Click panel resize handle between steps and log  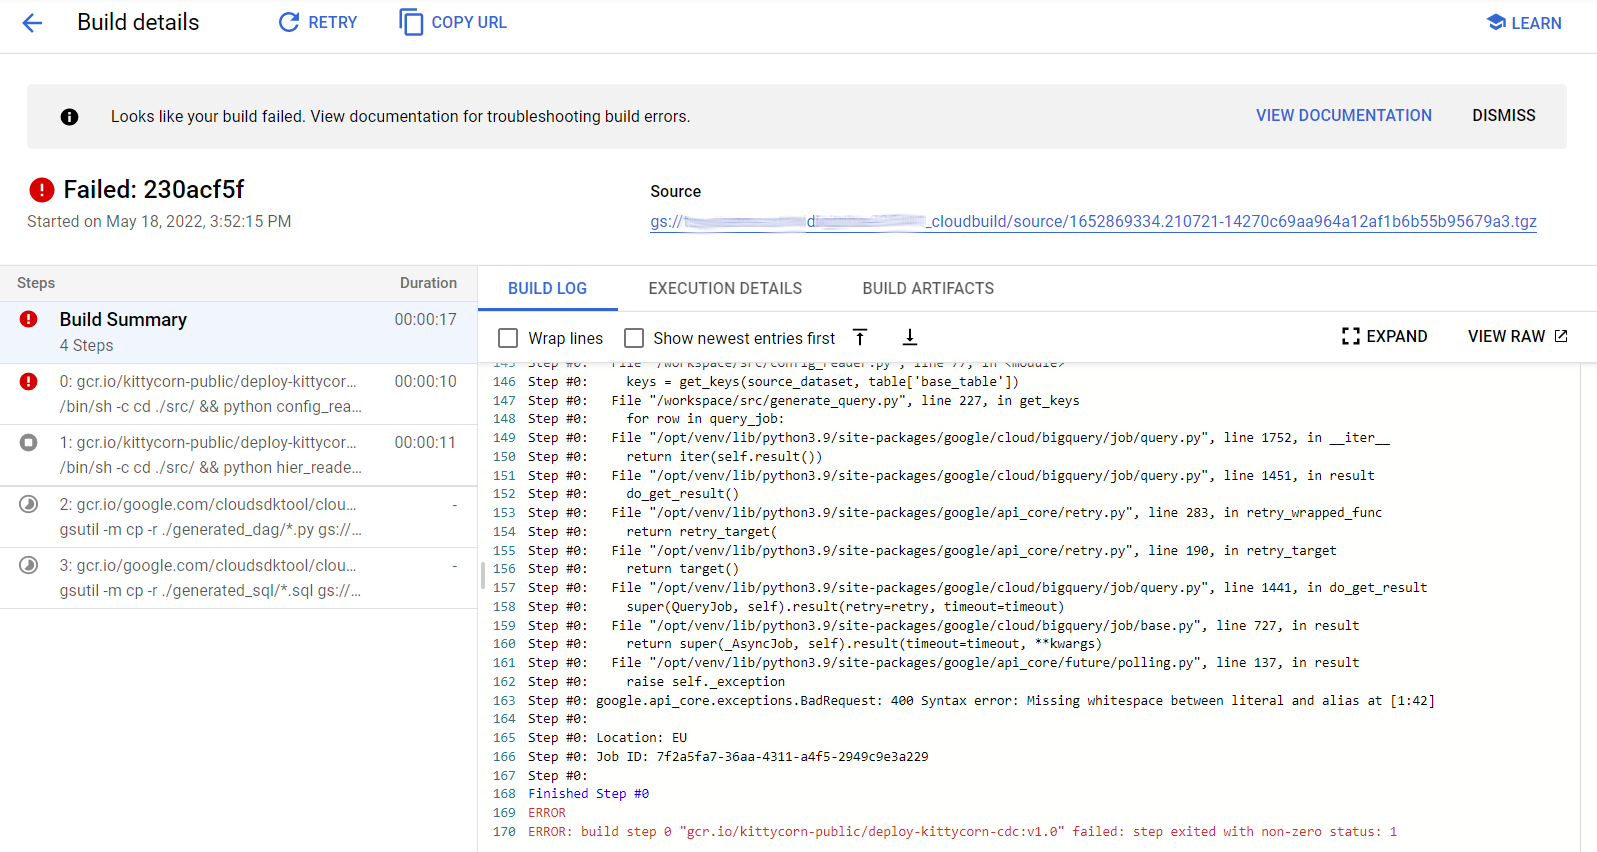point(483,575)
